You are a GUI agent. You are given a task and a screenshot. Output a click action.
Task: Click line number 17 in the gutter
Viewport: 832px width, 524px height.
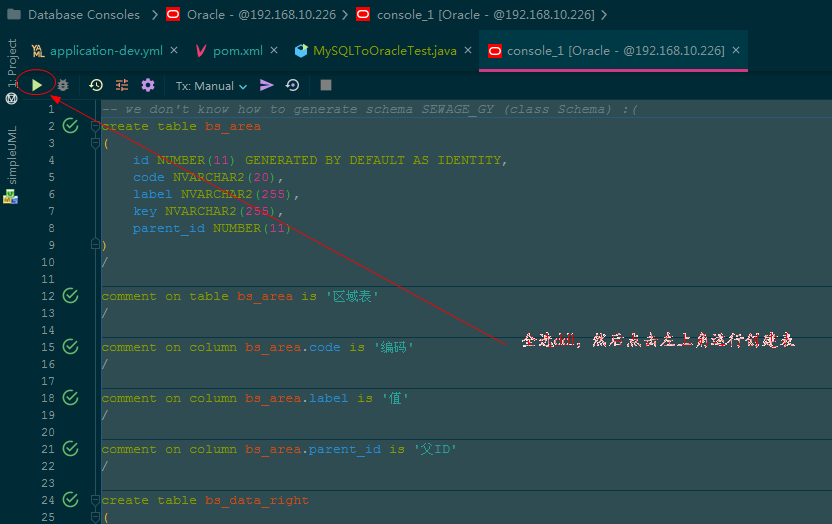pyautogui.click(x=48, y=381)
